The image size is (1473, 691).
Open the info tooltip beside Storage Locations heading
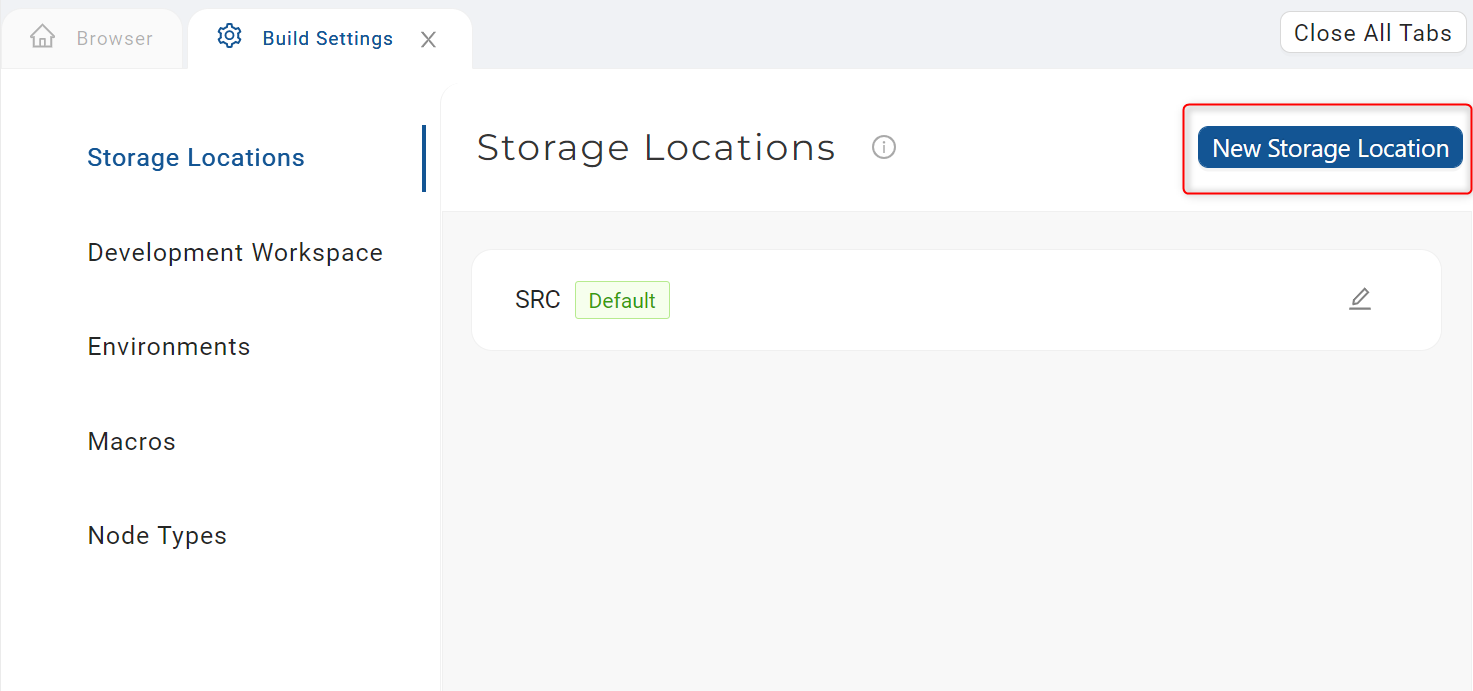884,147
